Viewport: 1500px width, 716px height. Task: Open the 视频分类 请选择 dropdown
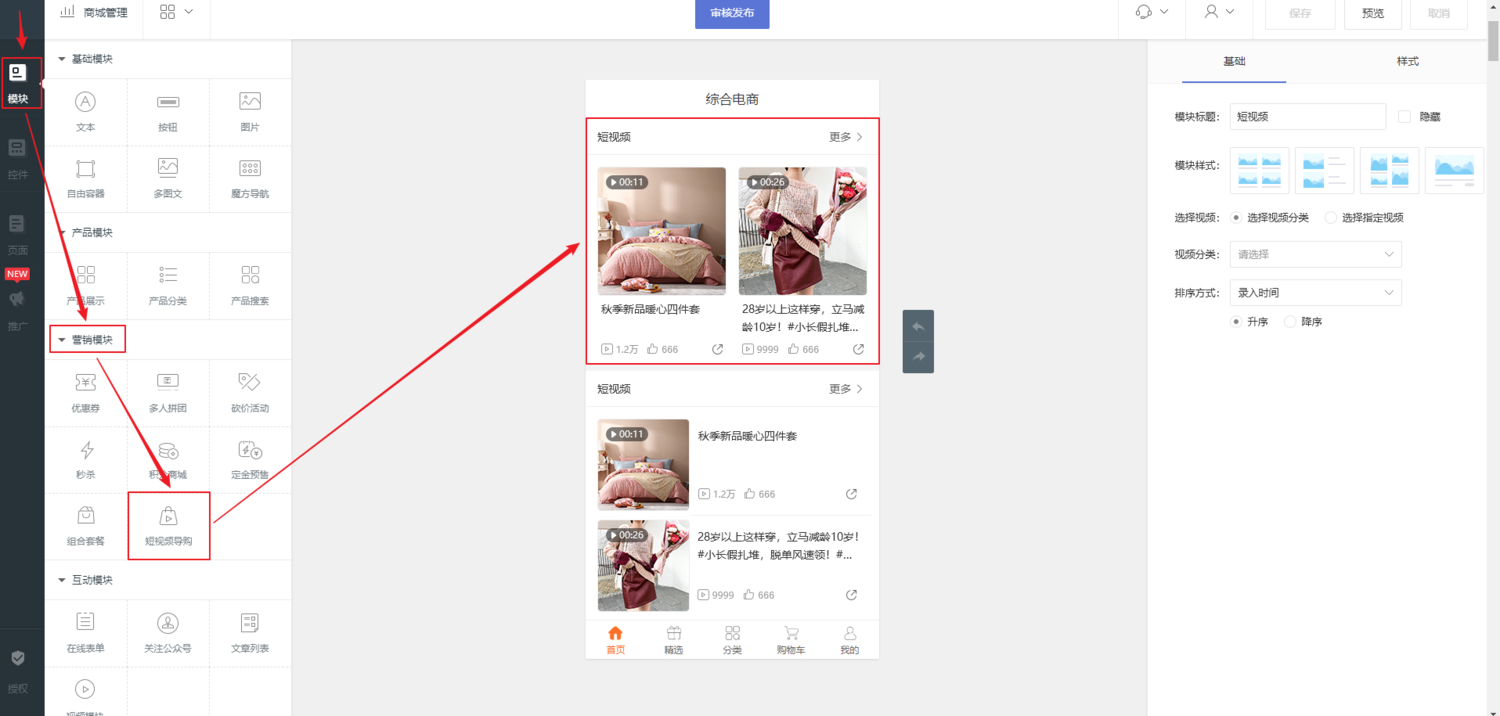(x=1315, y=254)
